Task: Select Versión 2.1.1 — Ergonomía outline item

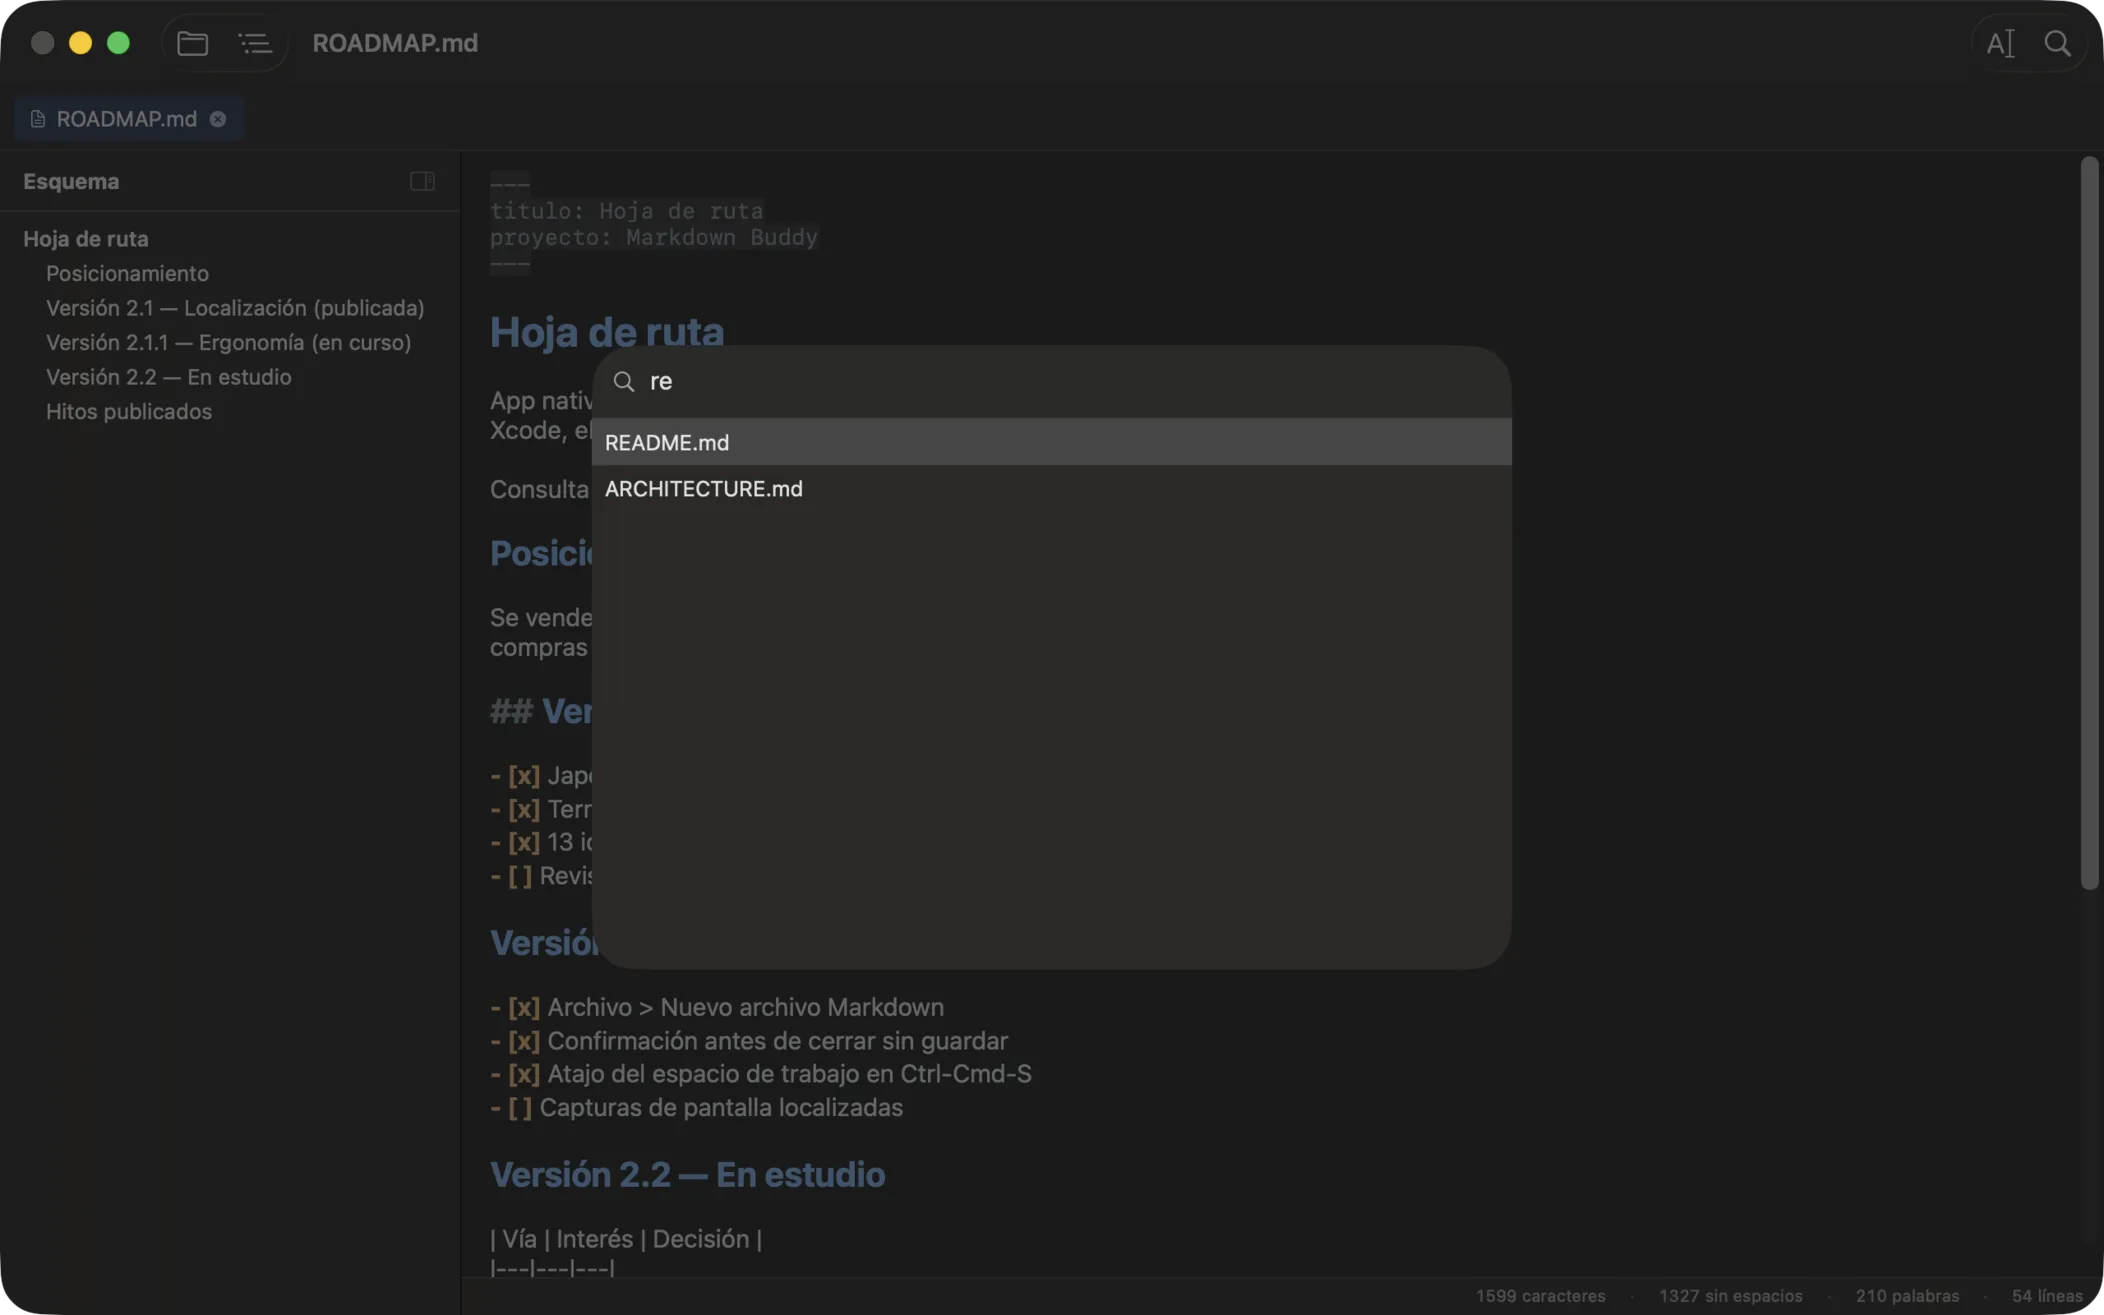Action: (229, 342)
